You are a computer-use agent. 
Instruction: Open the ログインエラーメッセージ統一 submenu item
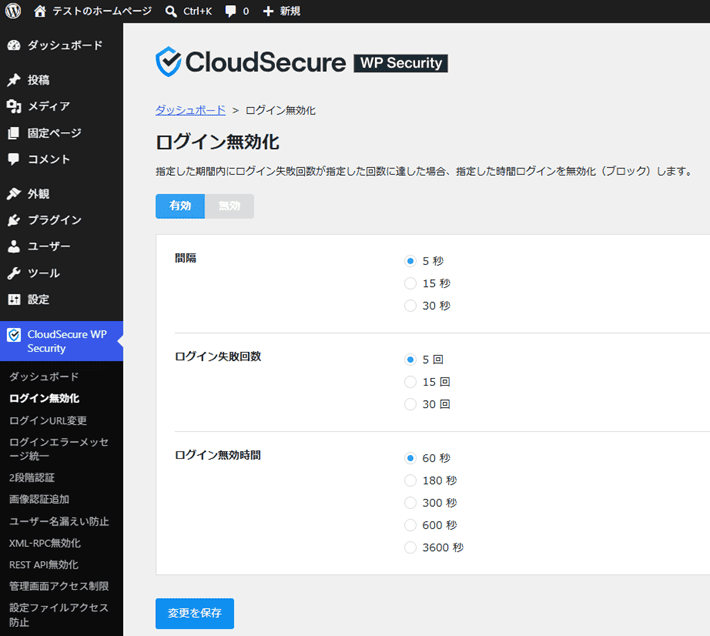click(x=59, y=449)
